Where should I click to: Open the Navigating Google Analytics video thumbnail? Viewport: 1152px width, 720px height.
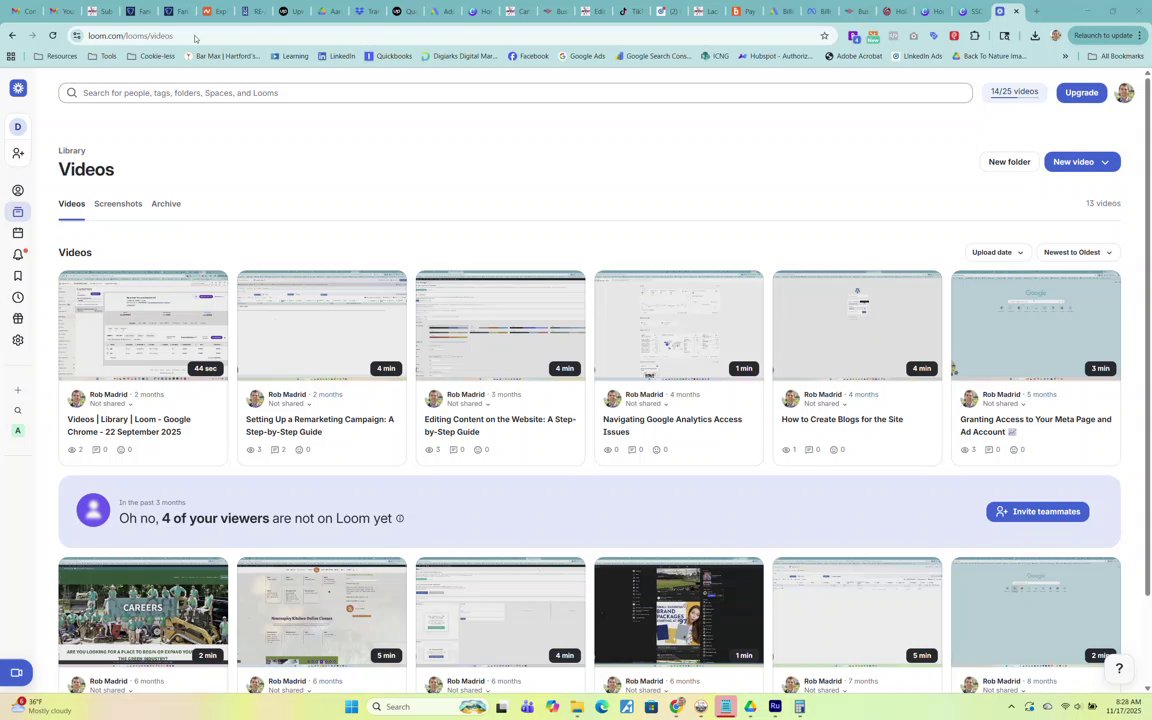[x=679, y=325]
